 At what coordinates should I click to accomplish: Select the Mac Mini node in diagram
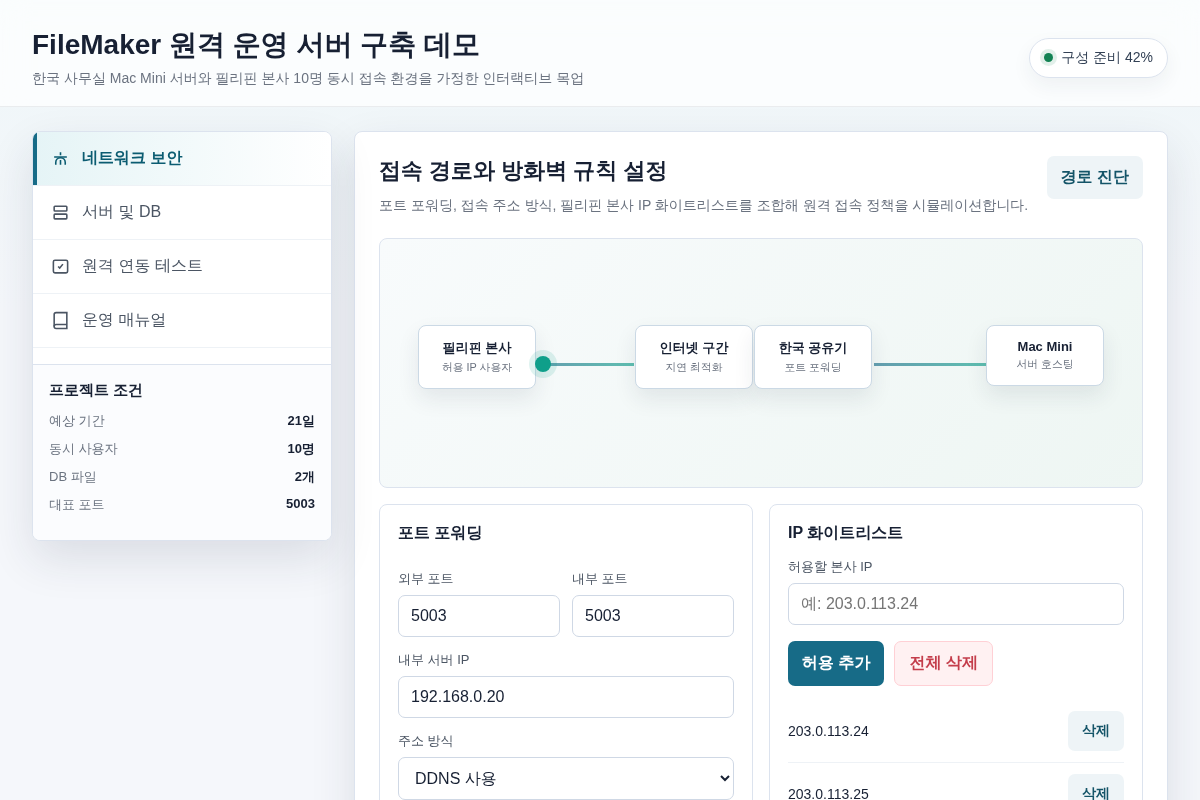[x=1045, y=355]
